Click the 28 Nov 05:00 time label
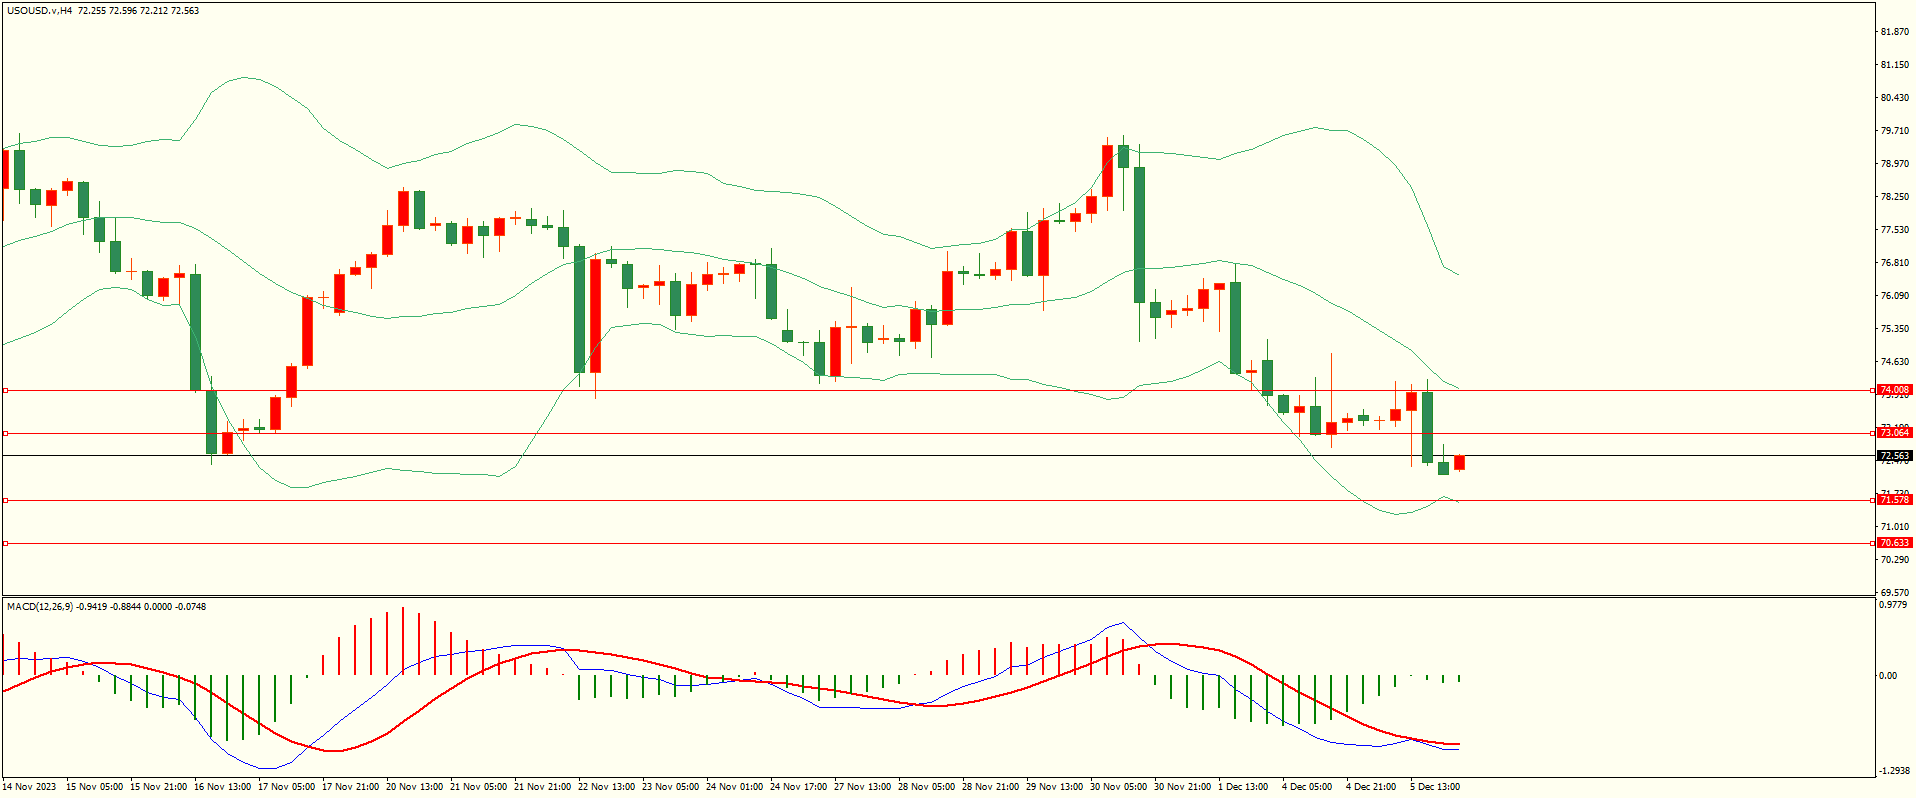Viewport: 1916px width, 798px height. click(926, 787)
